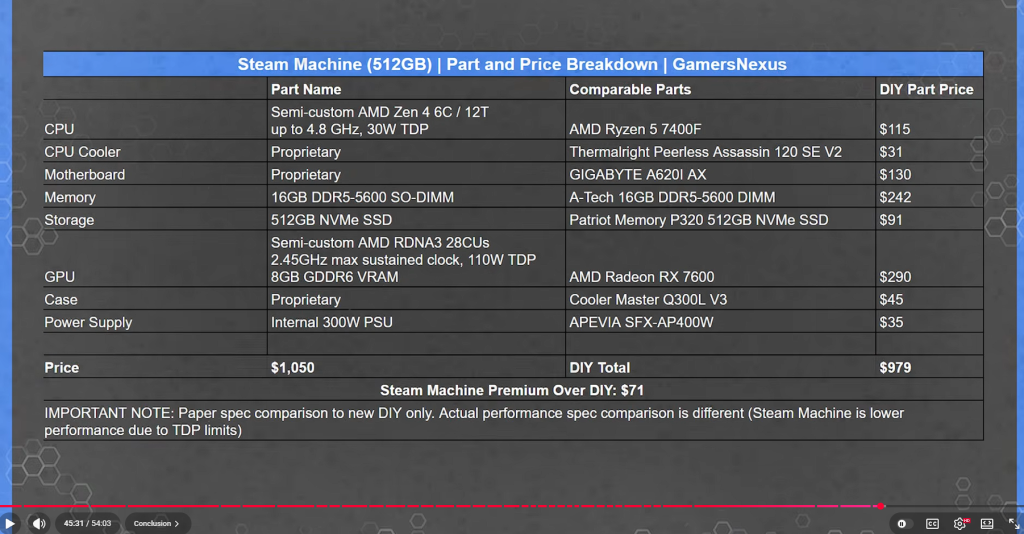The image size is (1024, 534).
Task: Resume the video with the play button
Action: (x=10, y=524)
